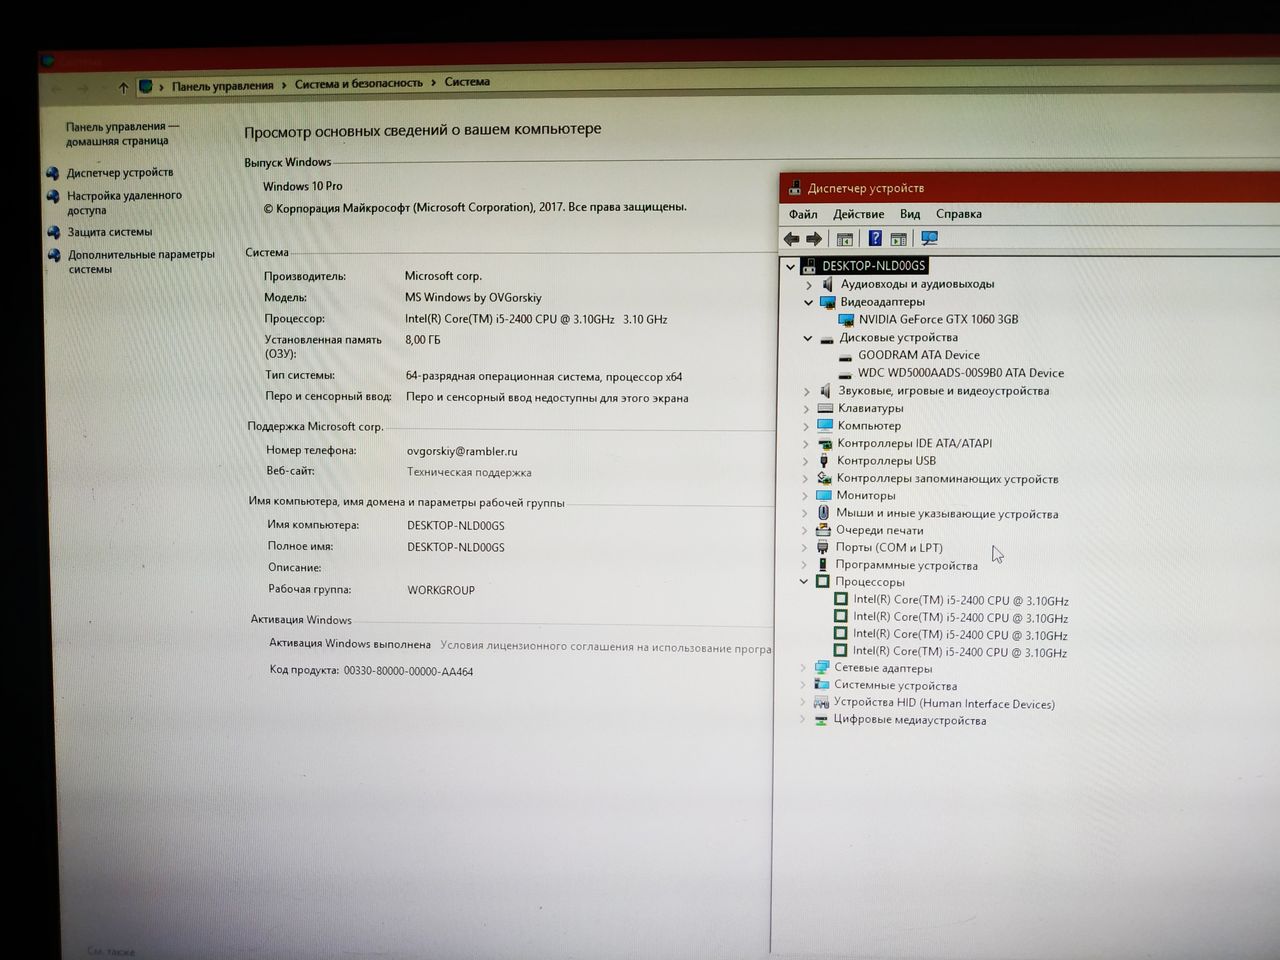Click Система и безопасность in the breadcrumb
1280x960 pixels.
pyautogui.click(x=358, y=84)
